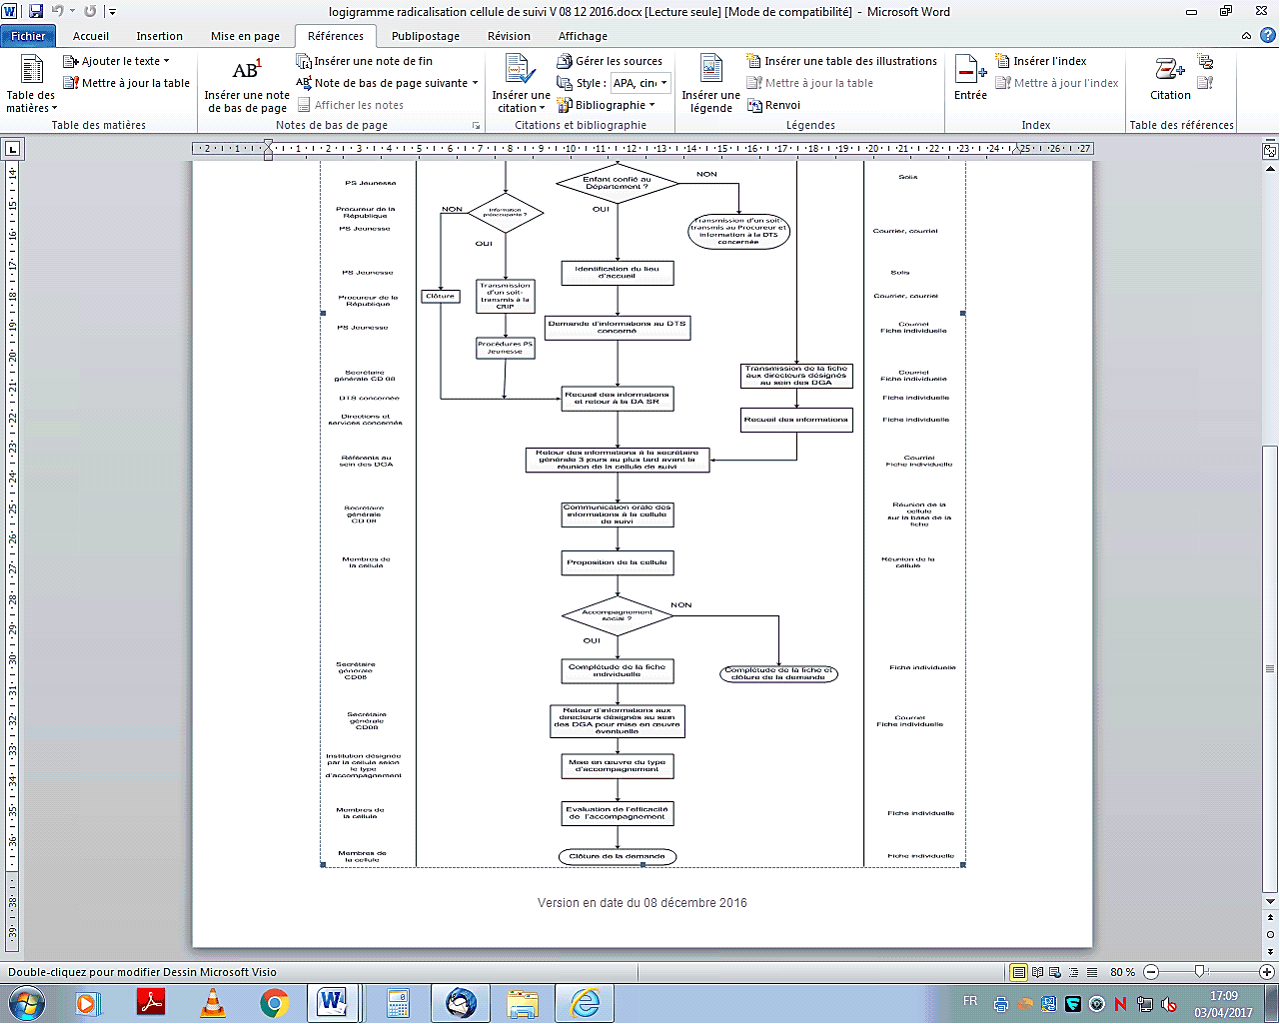
Task: Switch to full screen reading view
Action: point(1037,972)
